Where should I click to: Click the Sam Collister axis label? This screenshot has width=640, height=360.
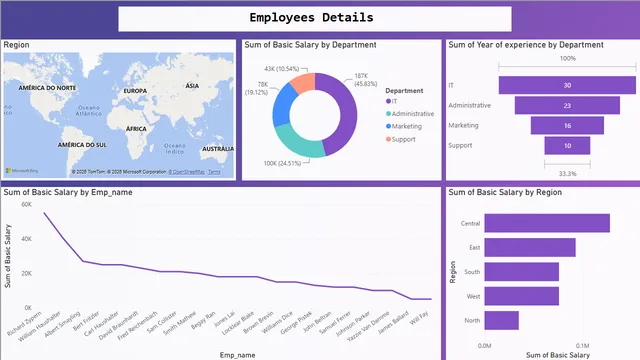tap(161, 322)
